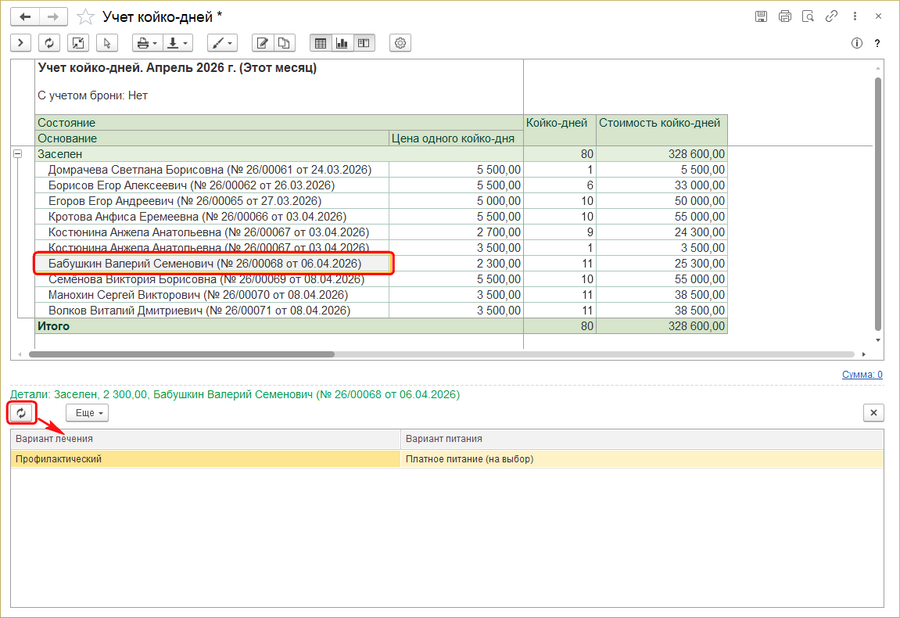The width and height of the screenshot is (900, 618).
Task: Open the three-dot more options menu
Action: pyautogui.click(x=853, y=17)
